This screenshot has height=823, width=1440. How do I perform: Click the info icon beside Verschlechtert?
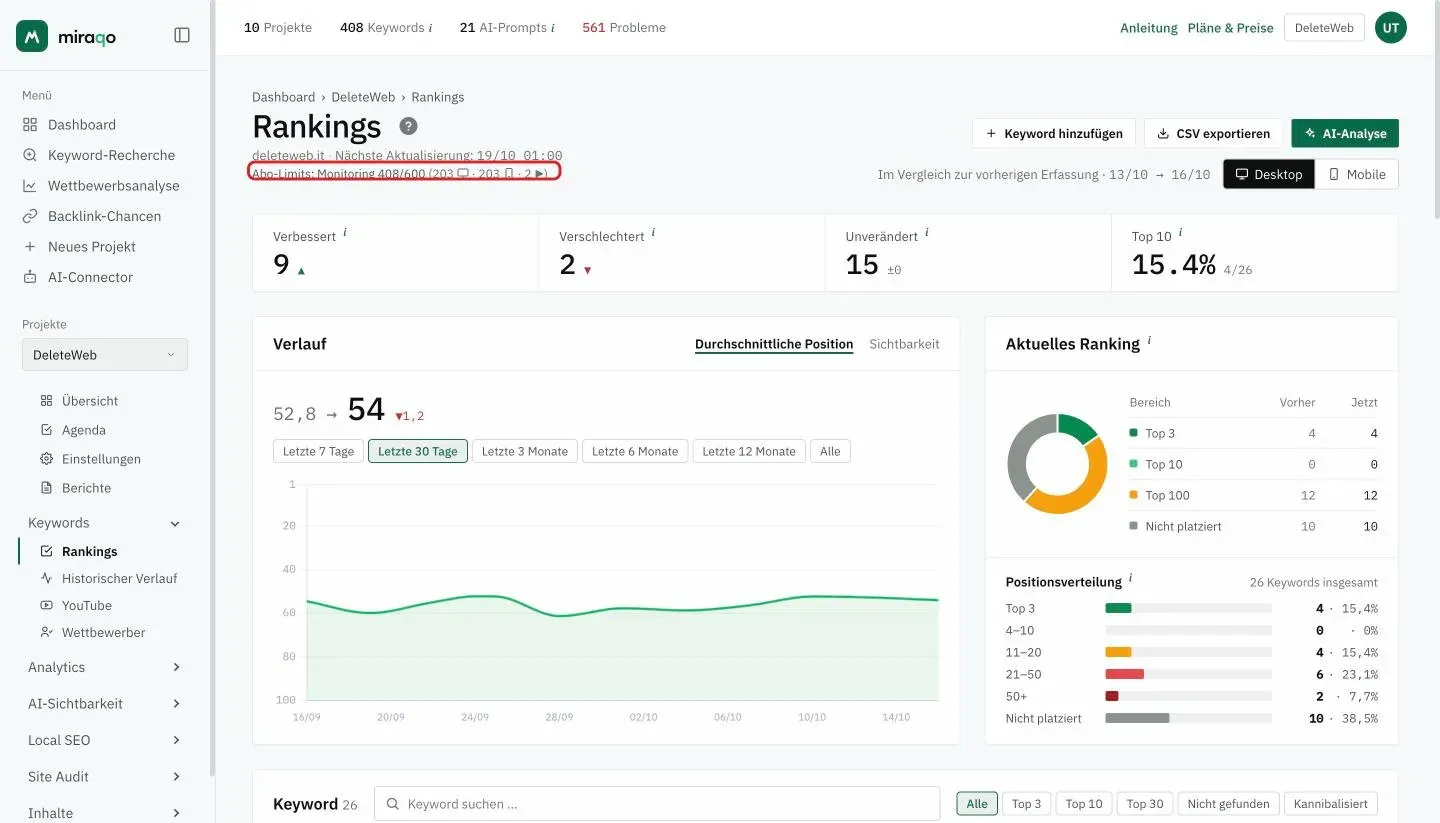654,233
